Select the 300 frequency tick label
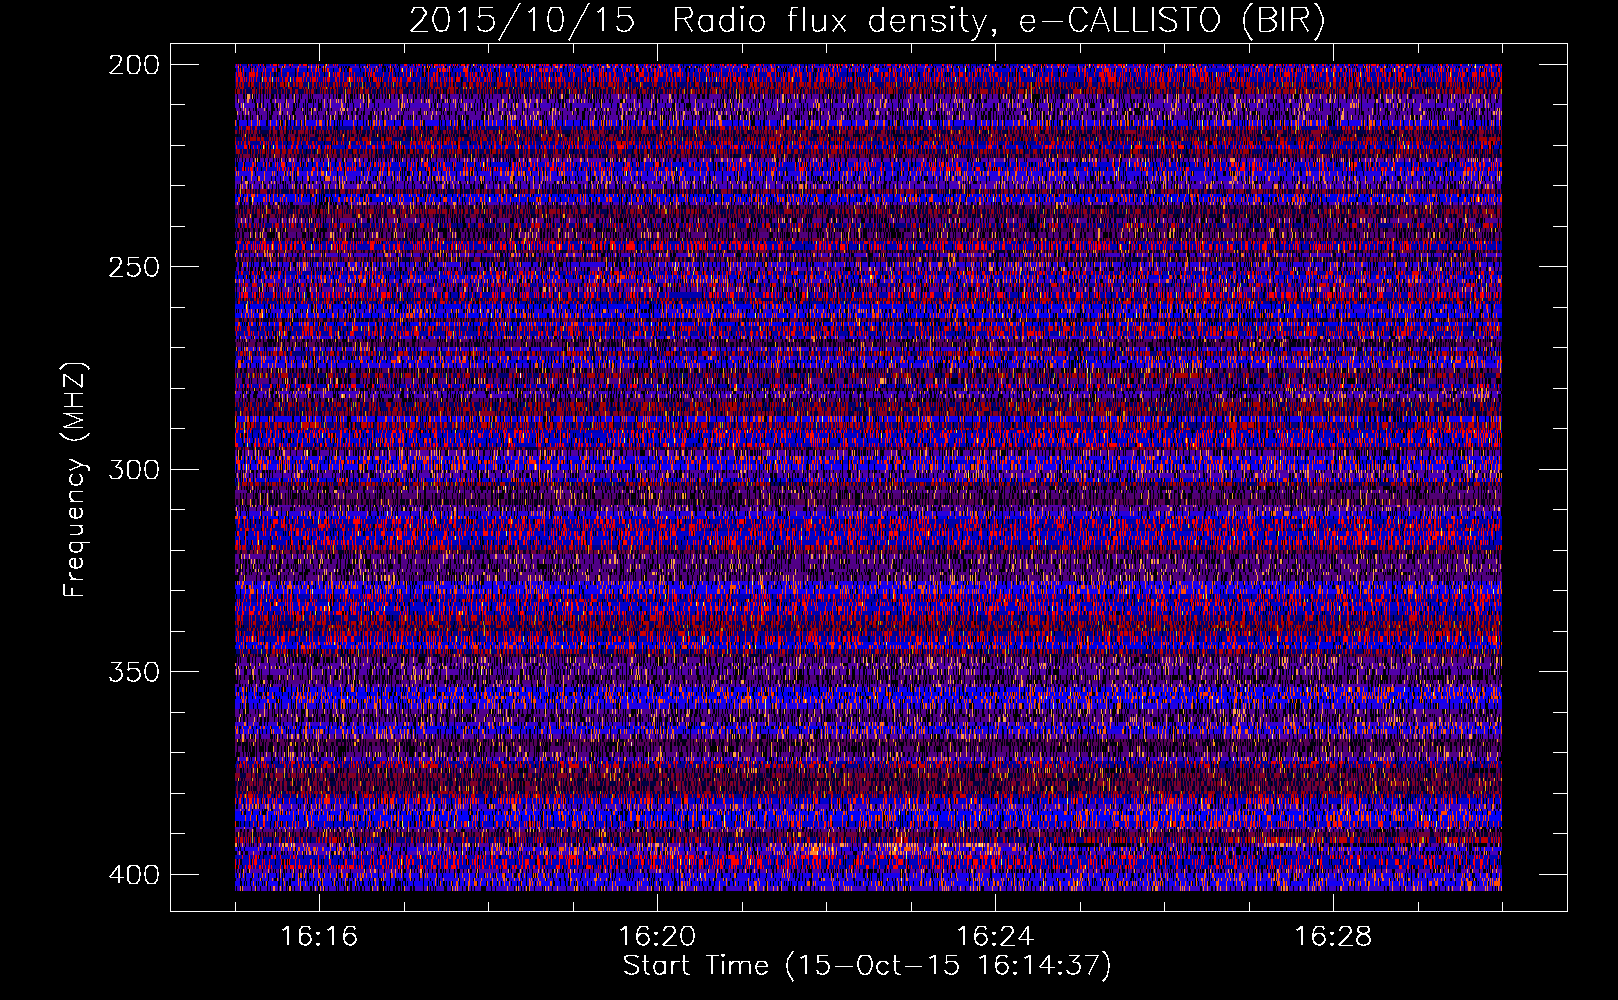This screenshot has width=1618, height=1000. pos(133,469)
